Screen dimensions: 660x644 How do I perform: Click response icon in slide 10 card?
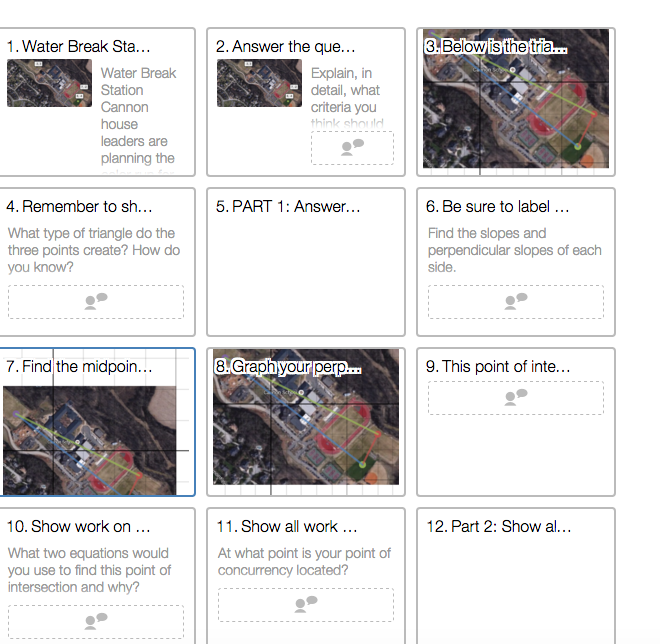(96, 621)
